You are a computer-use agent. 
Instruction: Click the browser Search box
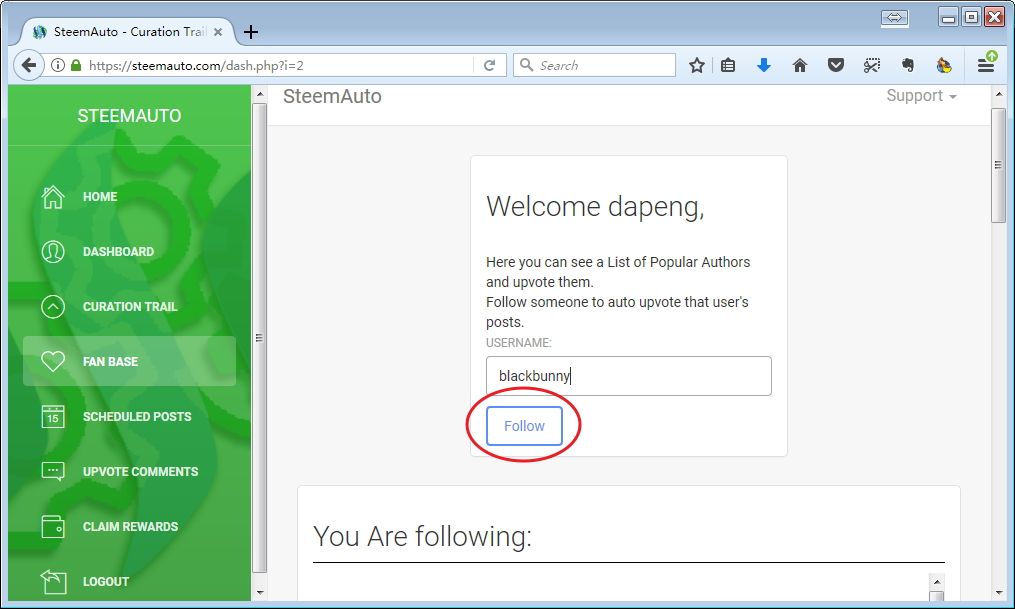tap(594, 65)
